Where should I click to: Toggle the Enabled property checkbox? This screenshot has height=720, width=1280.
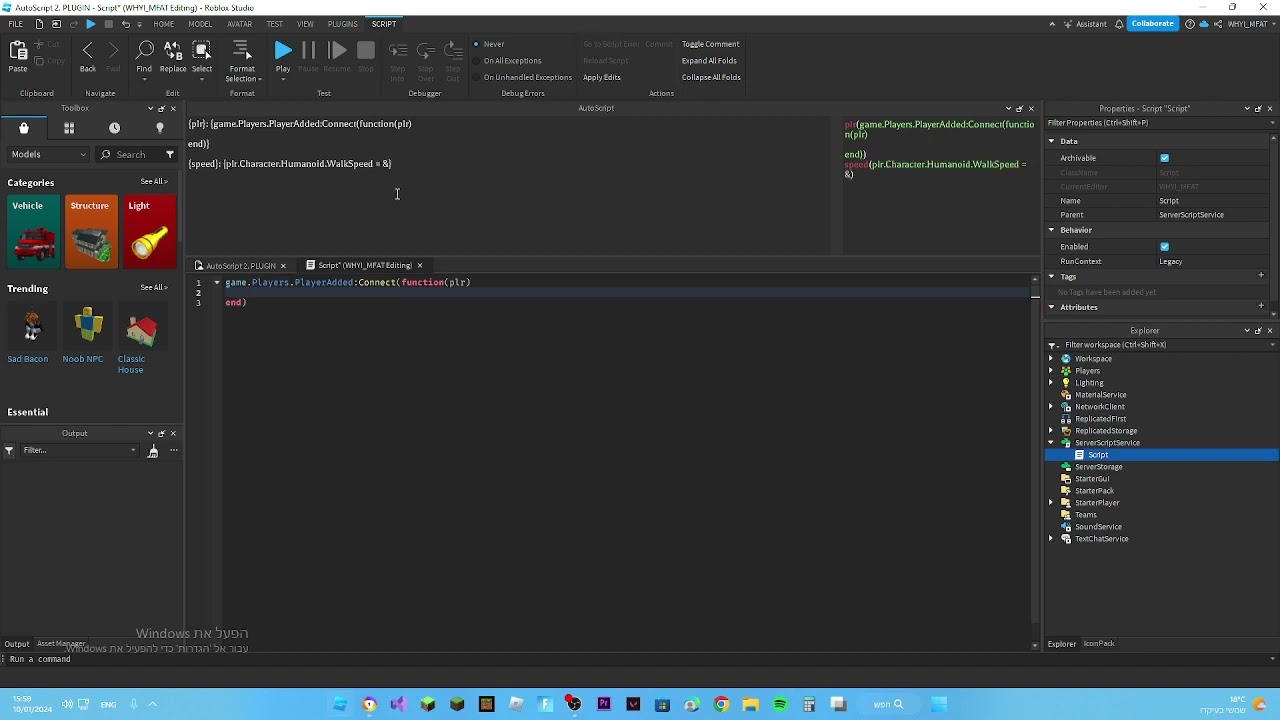(1164, 247)
